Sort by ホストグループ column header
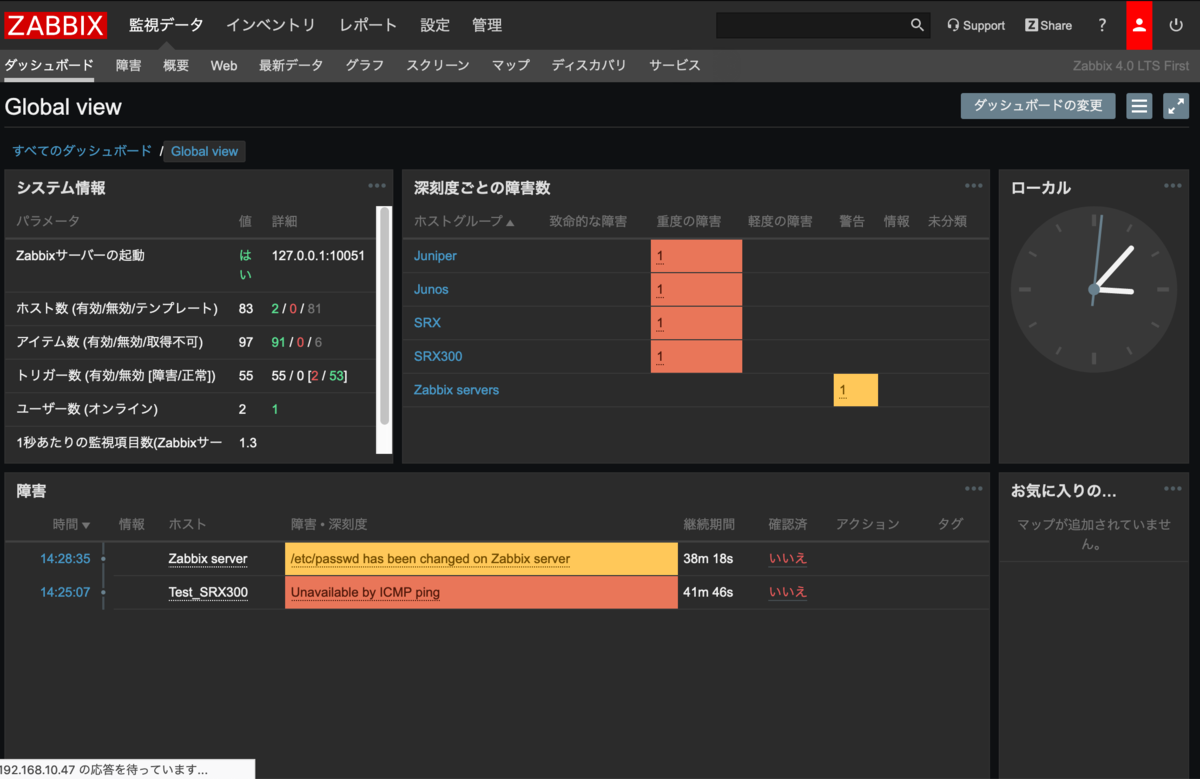This screenshot has height=779, width=1200. point(464,221)
